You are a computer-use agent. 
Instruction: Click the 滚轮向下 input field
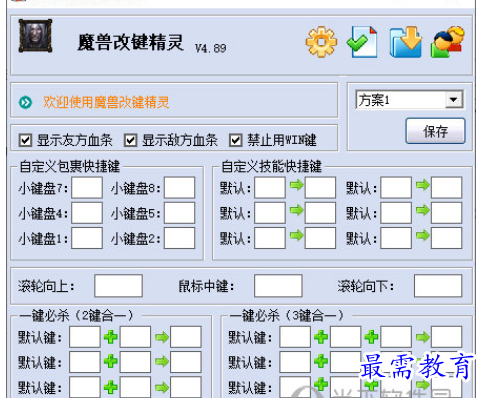438,286
